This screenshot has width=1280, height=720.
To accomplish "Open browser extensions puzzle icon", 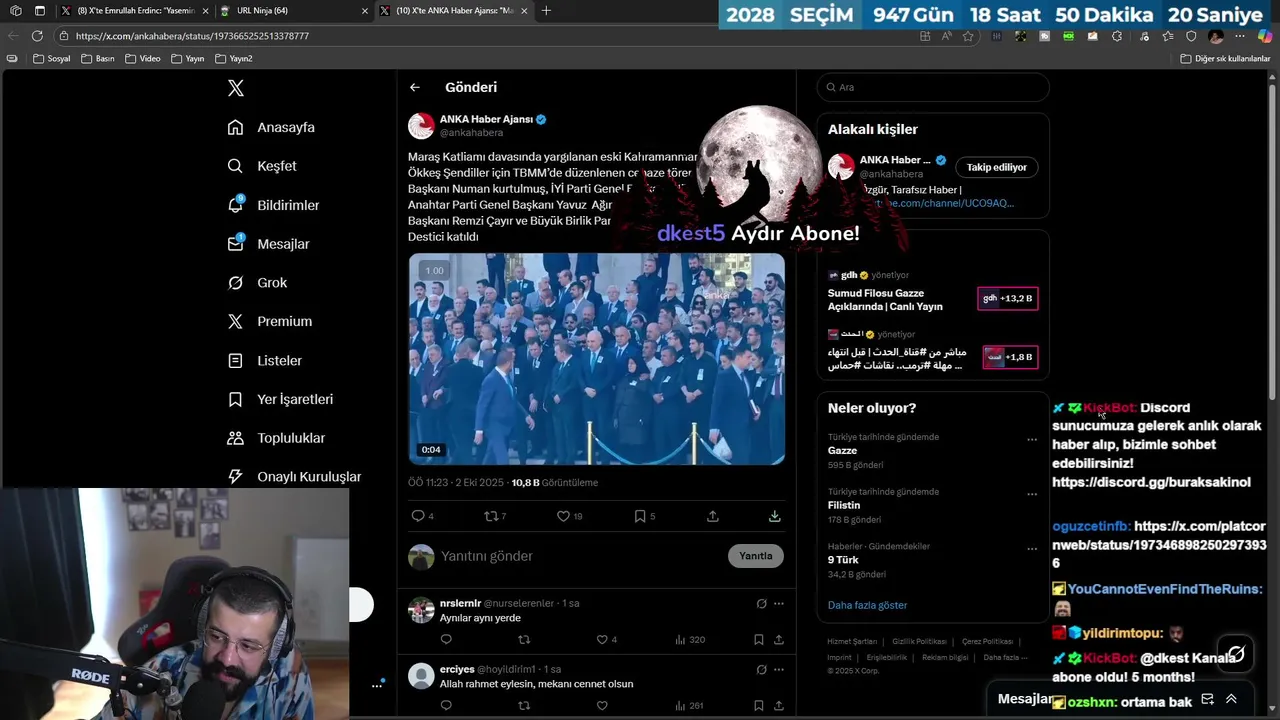I will click(1117, 36).
